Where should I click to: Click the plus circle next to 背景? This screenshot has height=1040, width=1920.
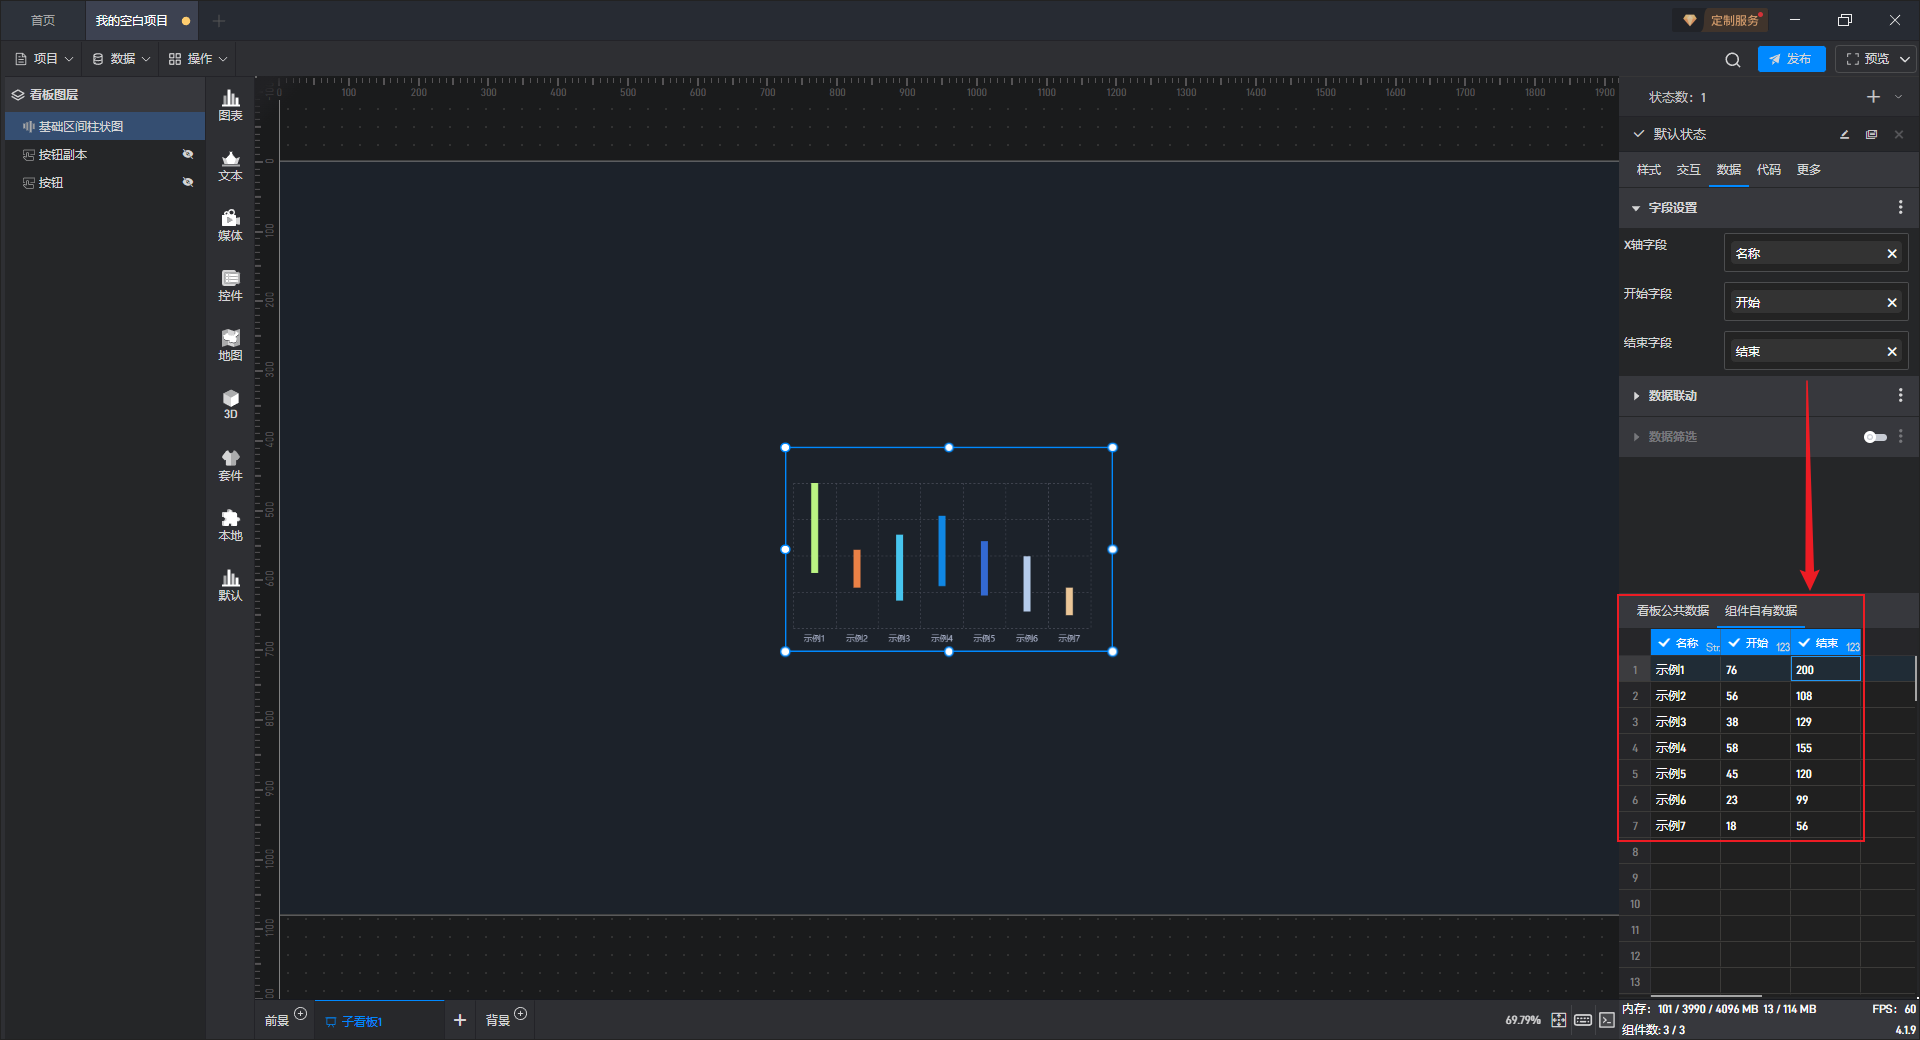(x=520, y=1014)
